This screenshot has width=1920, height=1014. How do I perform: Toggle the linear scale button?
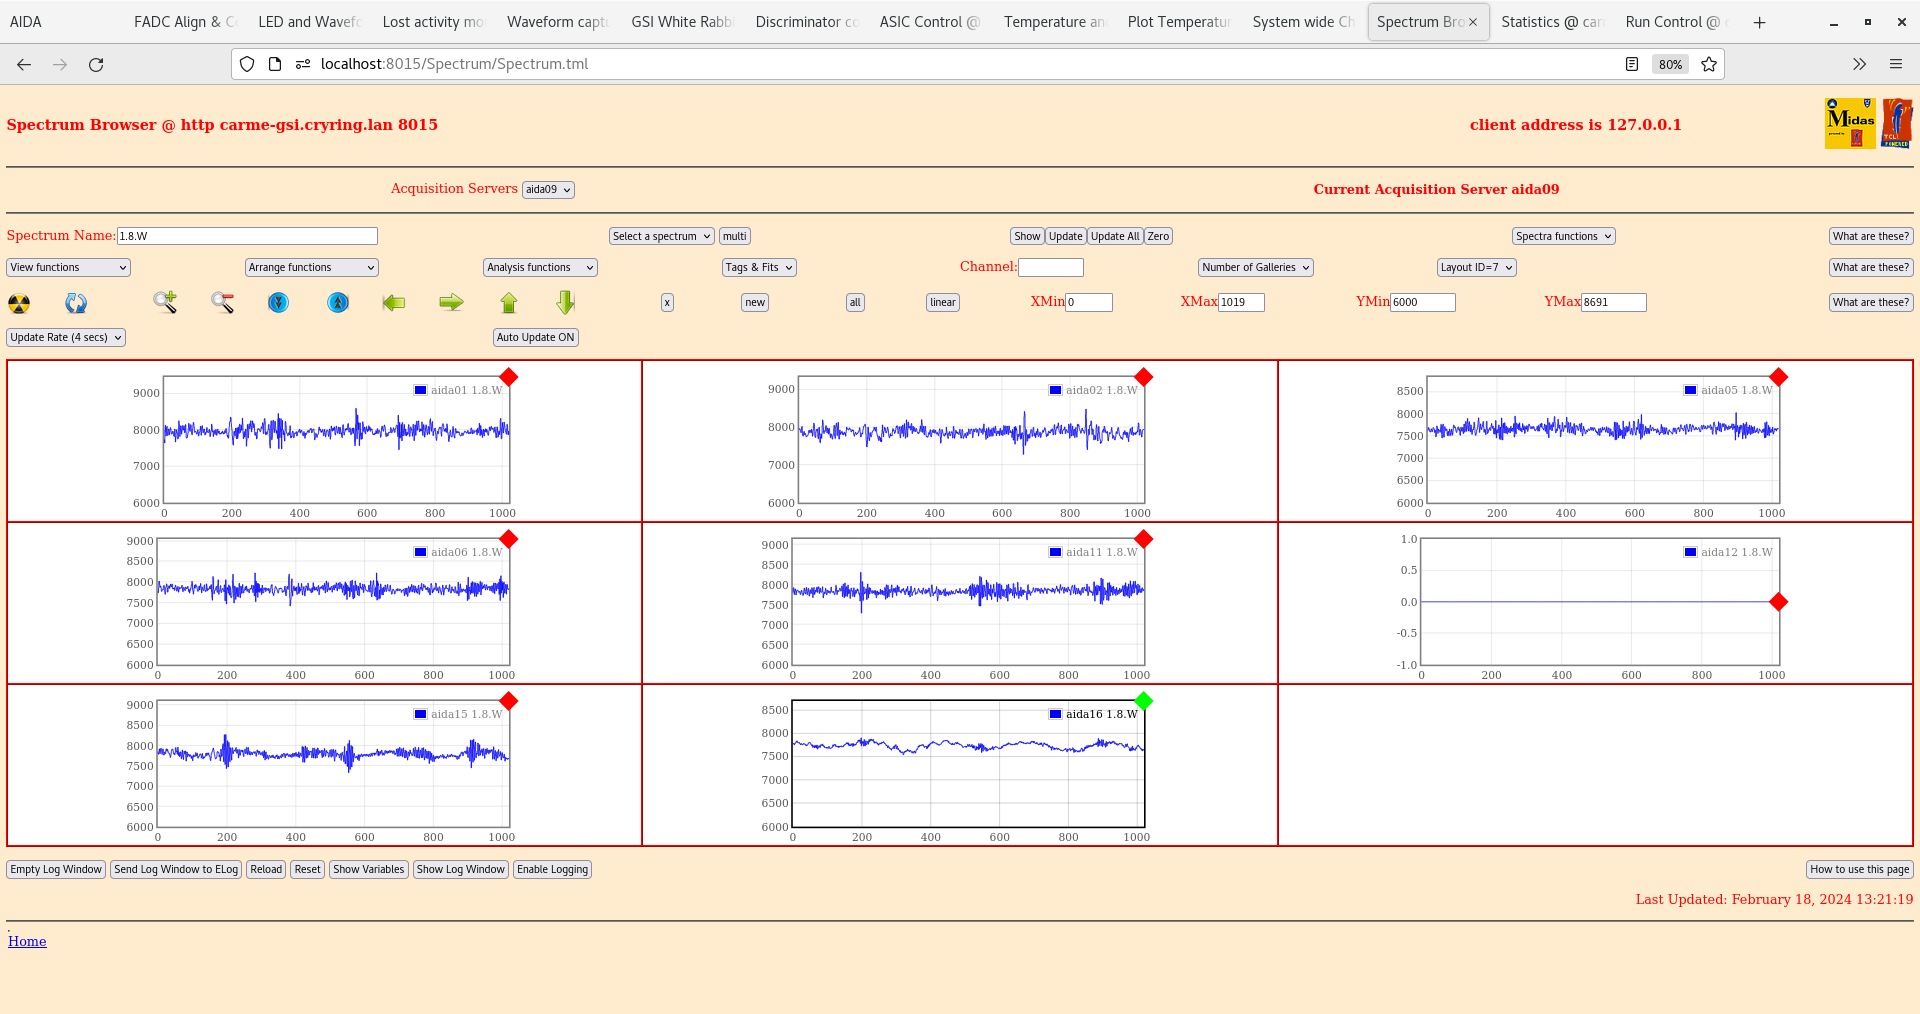pyautogui.click(x=942, y=302)
